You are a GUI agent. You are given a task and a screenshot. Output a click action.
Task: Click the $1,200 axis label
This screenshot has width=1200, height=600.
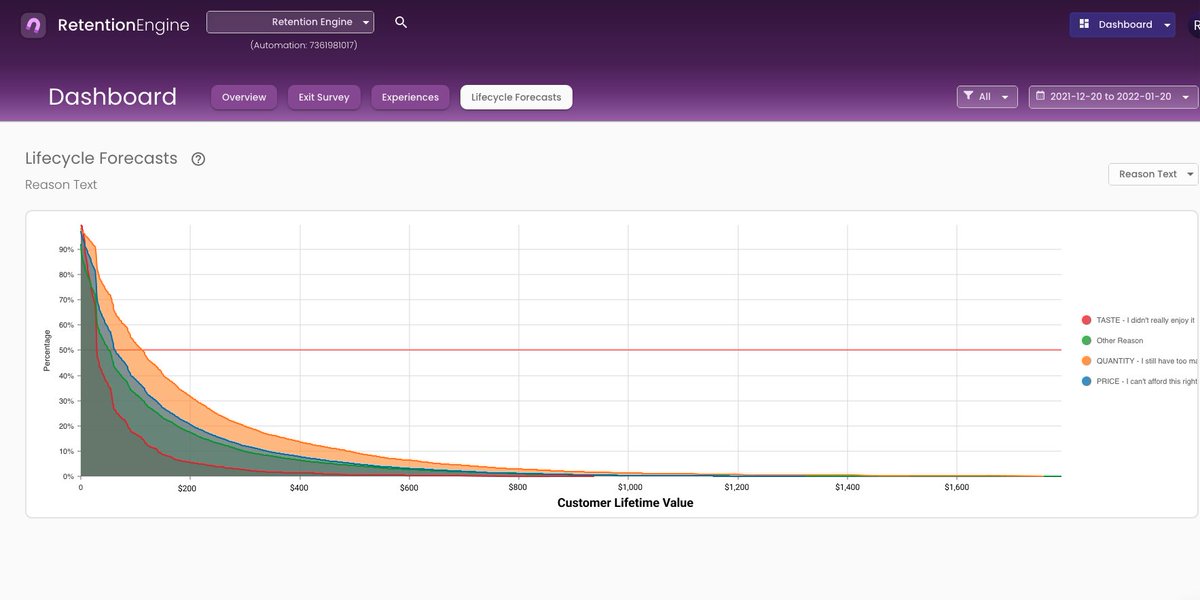(x=736, y=488)
